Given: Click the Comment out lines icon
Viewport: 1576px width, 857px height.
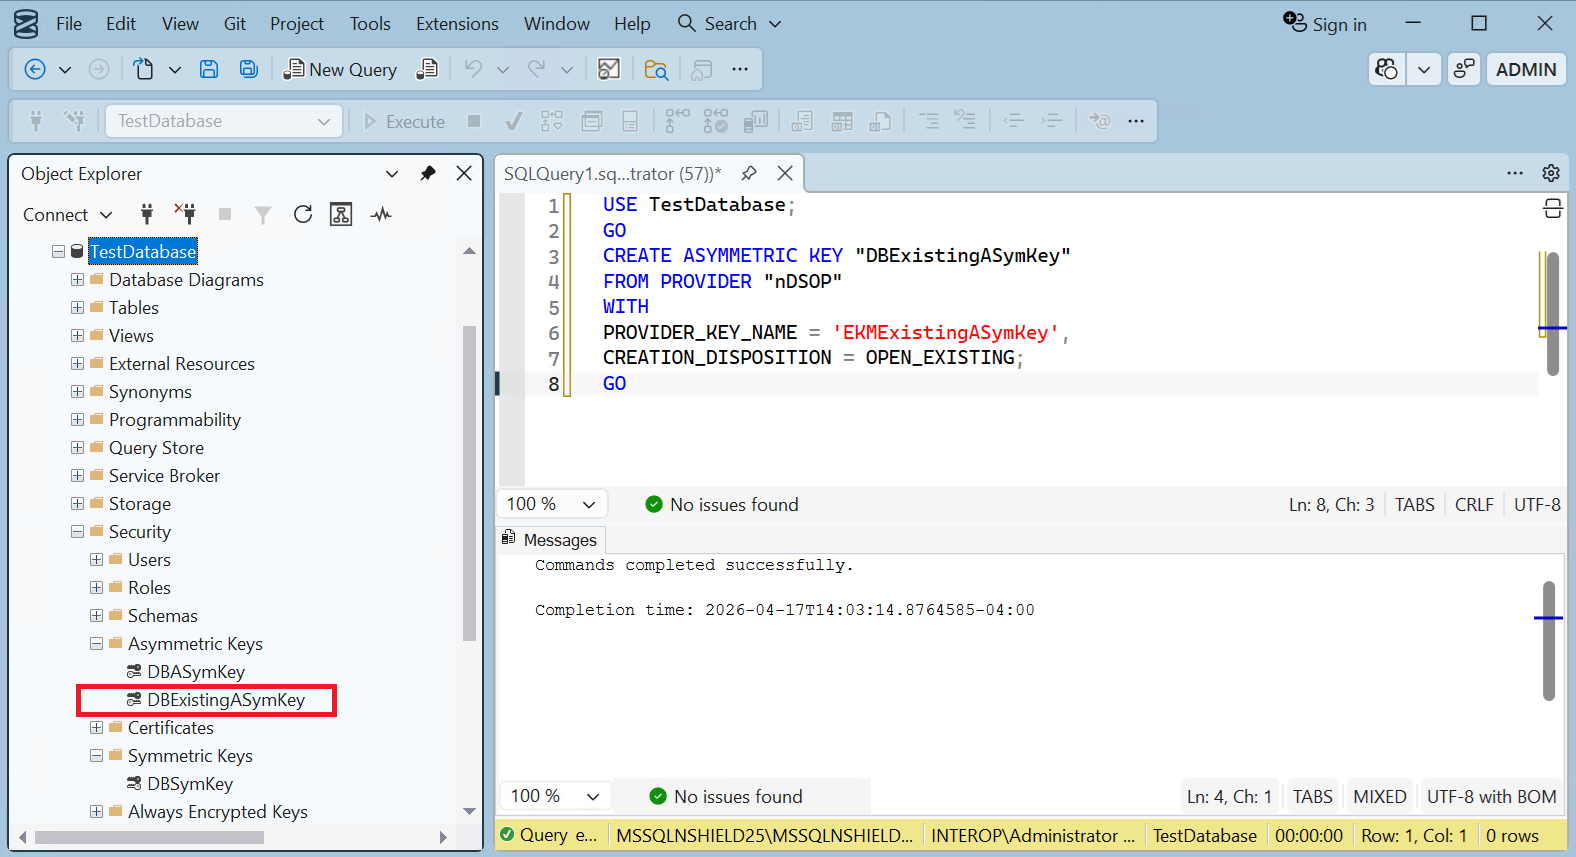Looking at the screenshot, I should [x=929, y=121].
